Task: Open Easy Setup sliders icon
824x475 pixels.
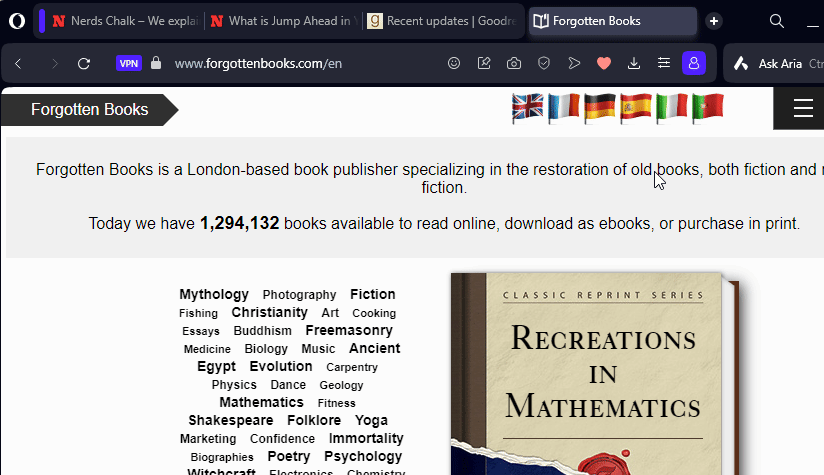Action: (664, 64)
